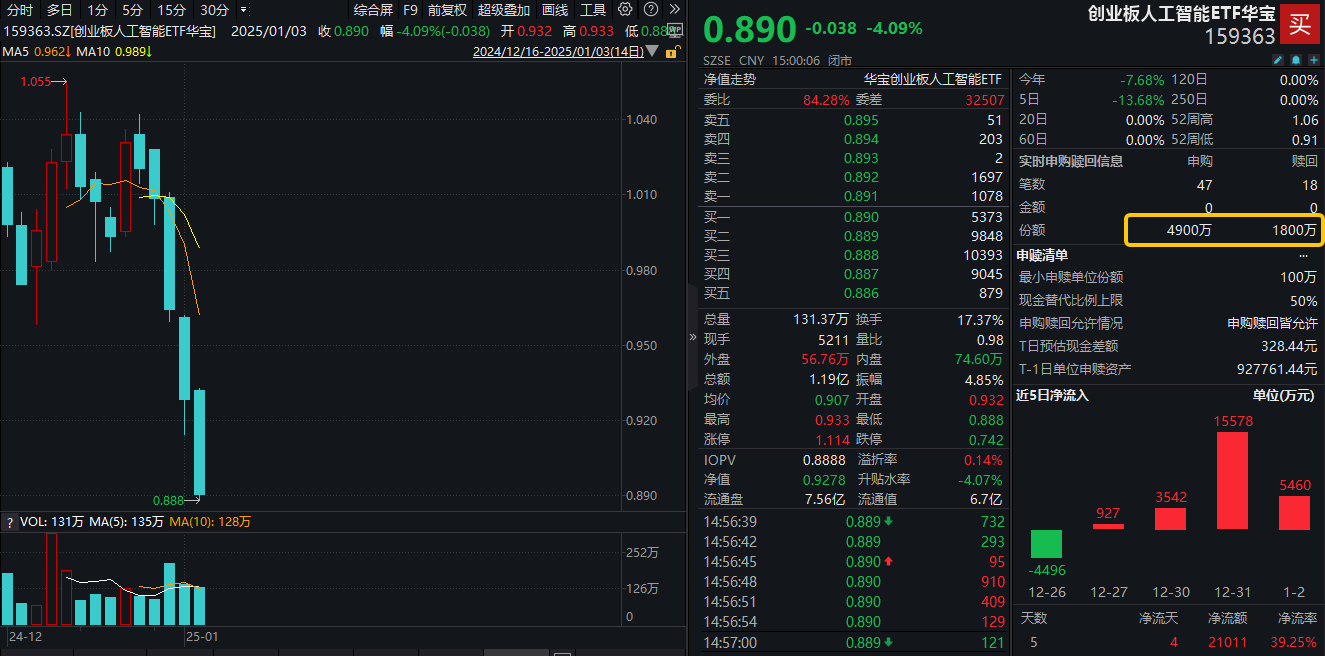This screenshot has height=656, width=1325.
Task: Expand the toolbar overflow chevron
Action: [673, 9]
